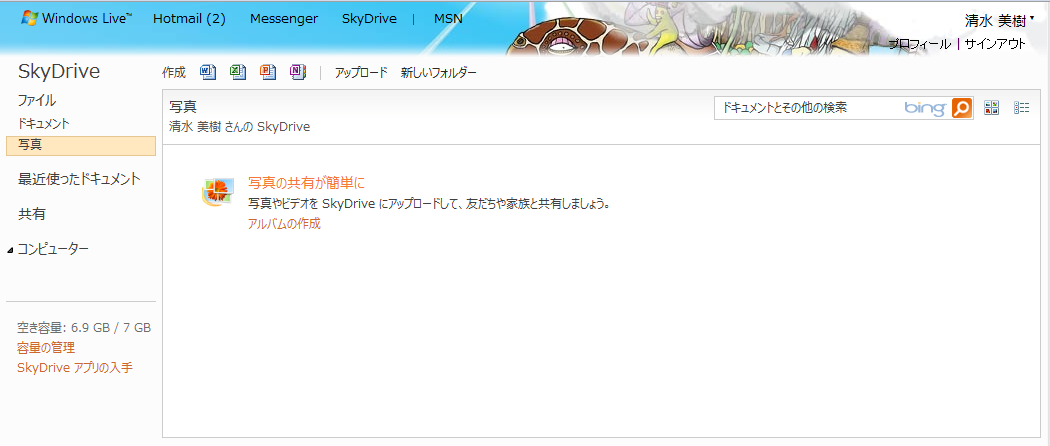Go to SkyDrive in top navigation
The image size is (1050, 446).
point(369,19)
